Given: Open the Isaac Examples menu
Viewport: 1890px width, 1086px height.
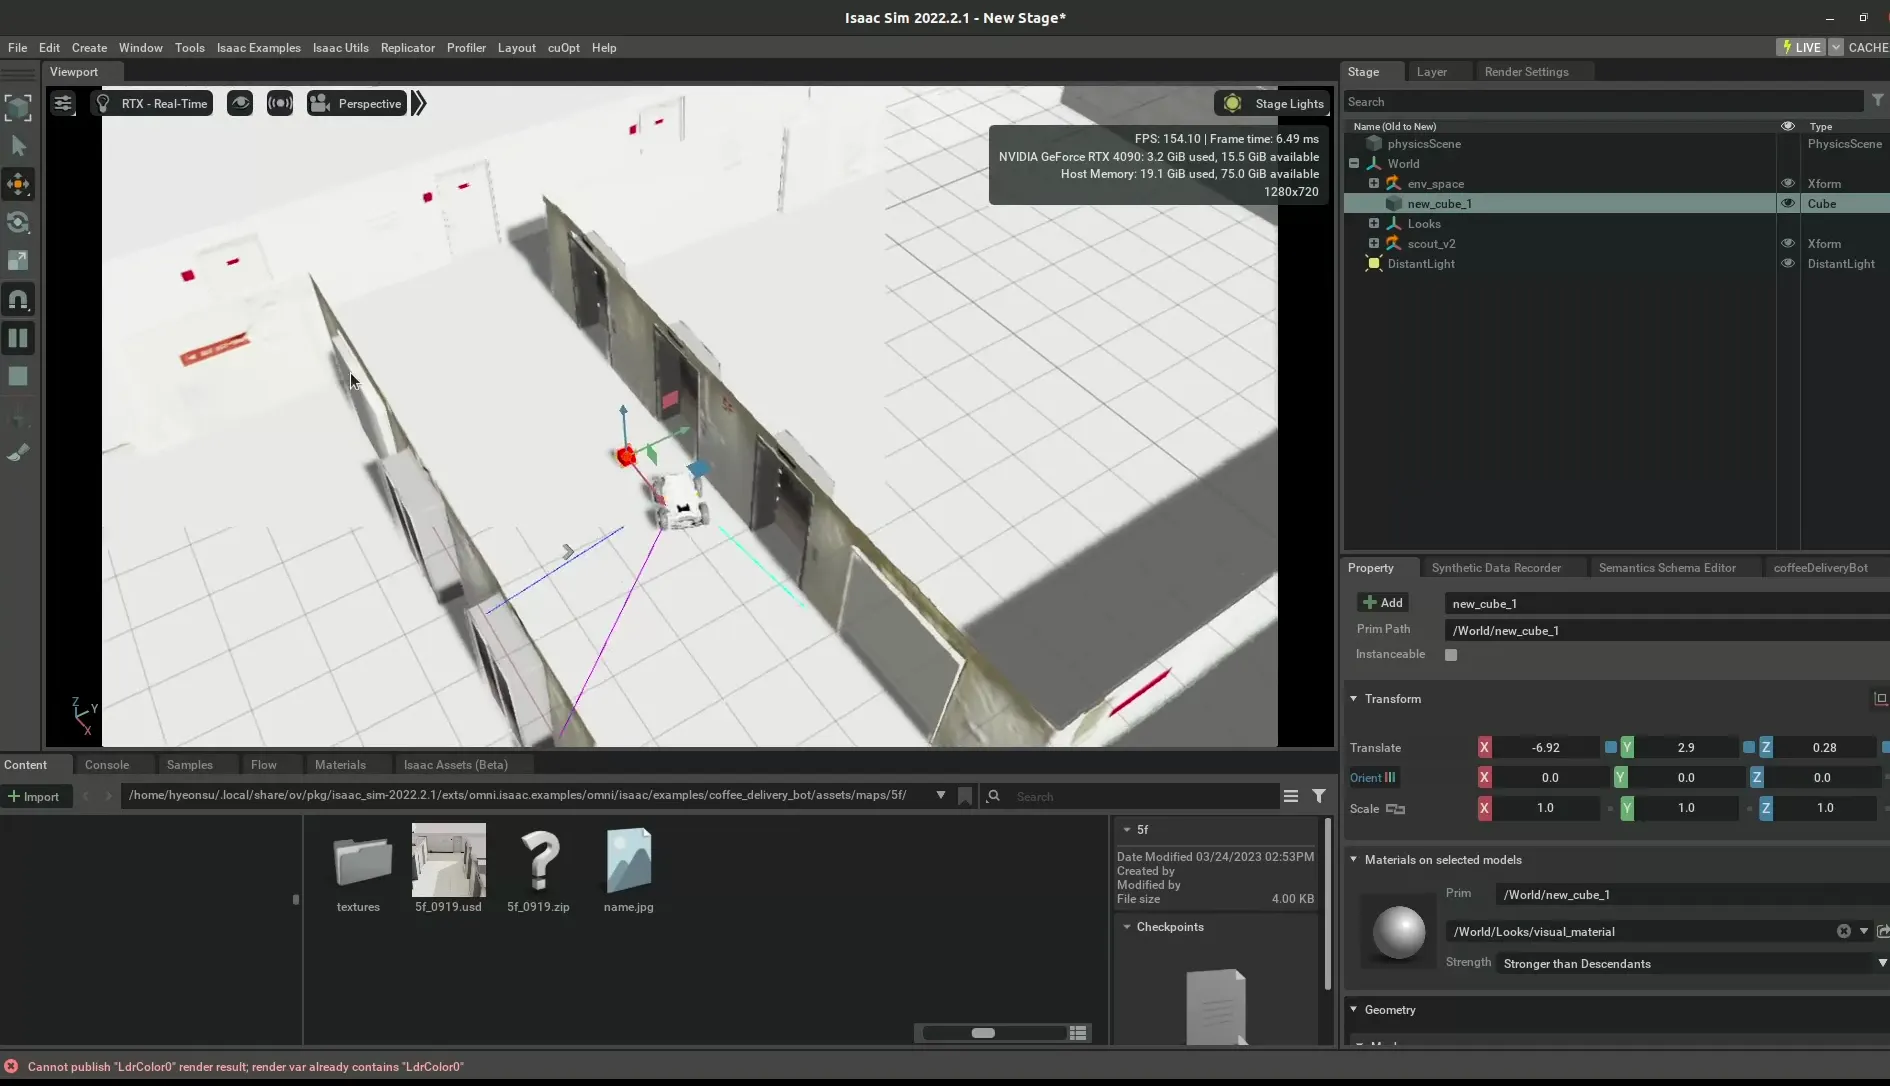Looking at the screenshot, I should click(258, 47).
